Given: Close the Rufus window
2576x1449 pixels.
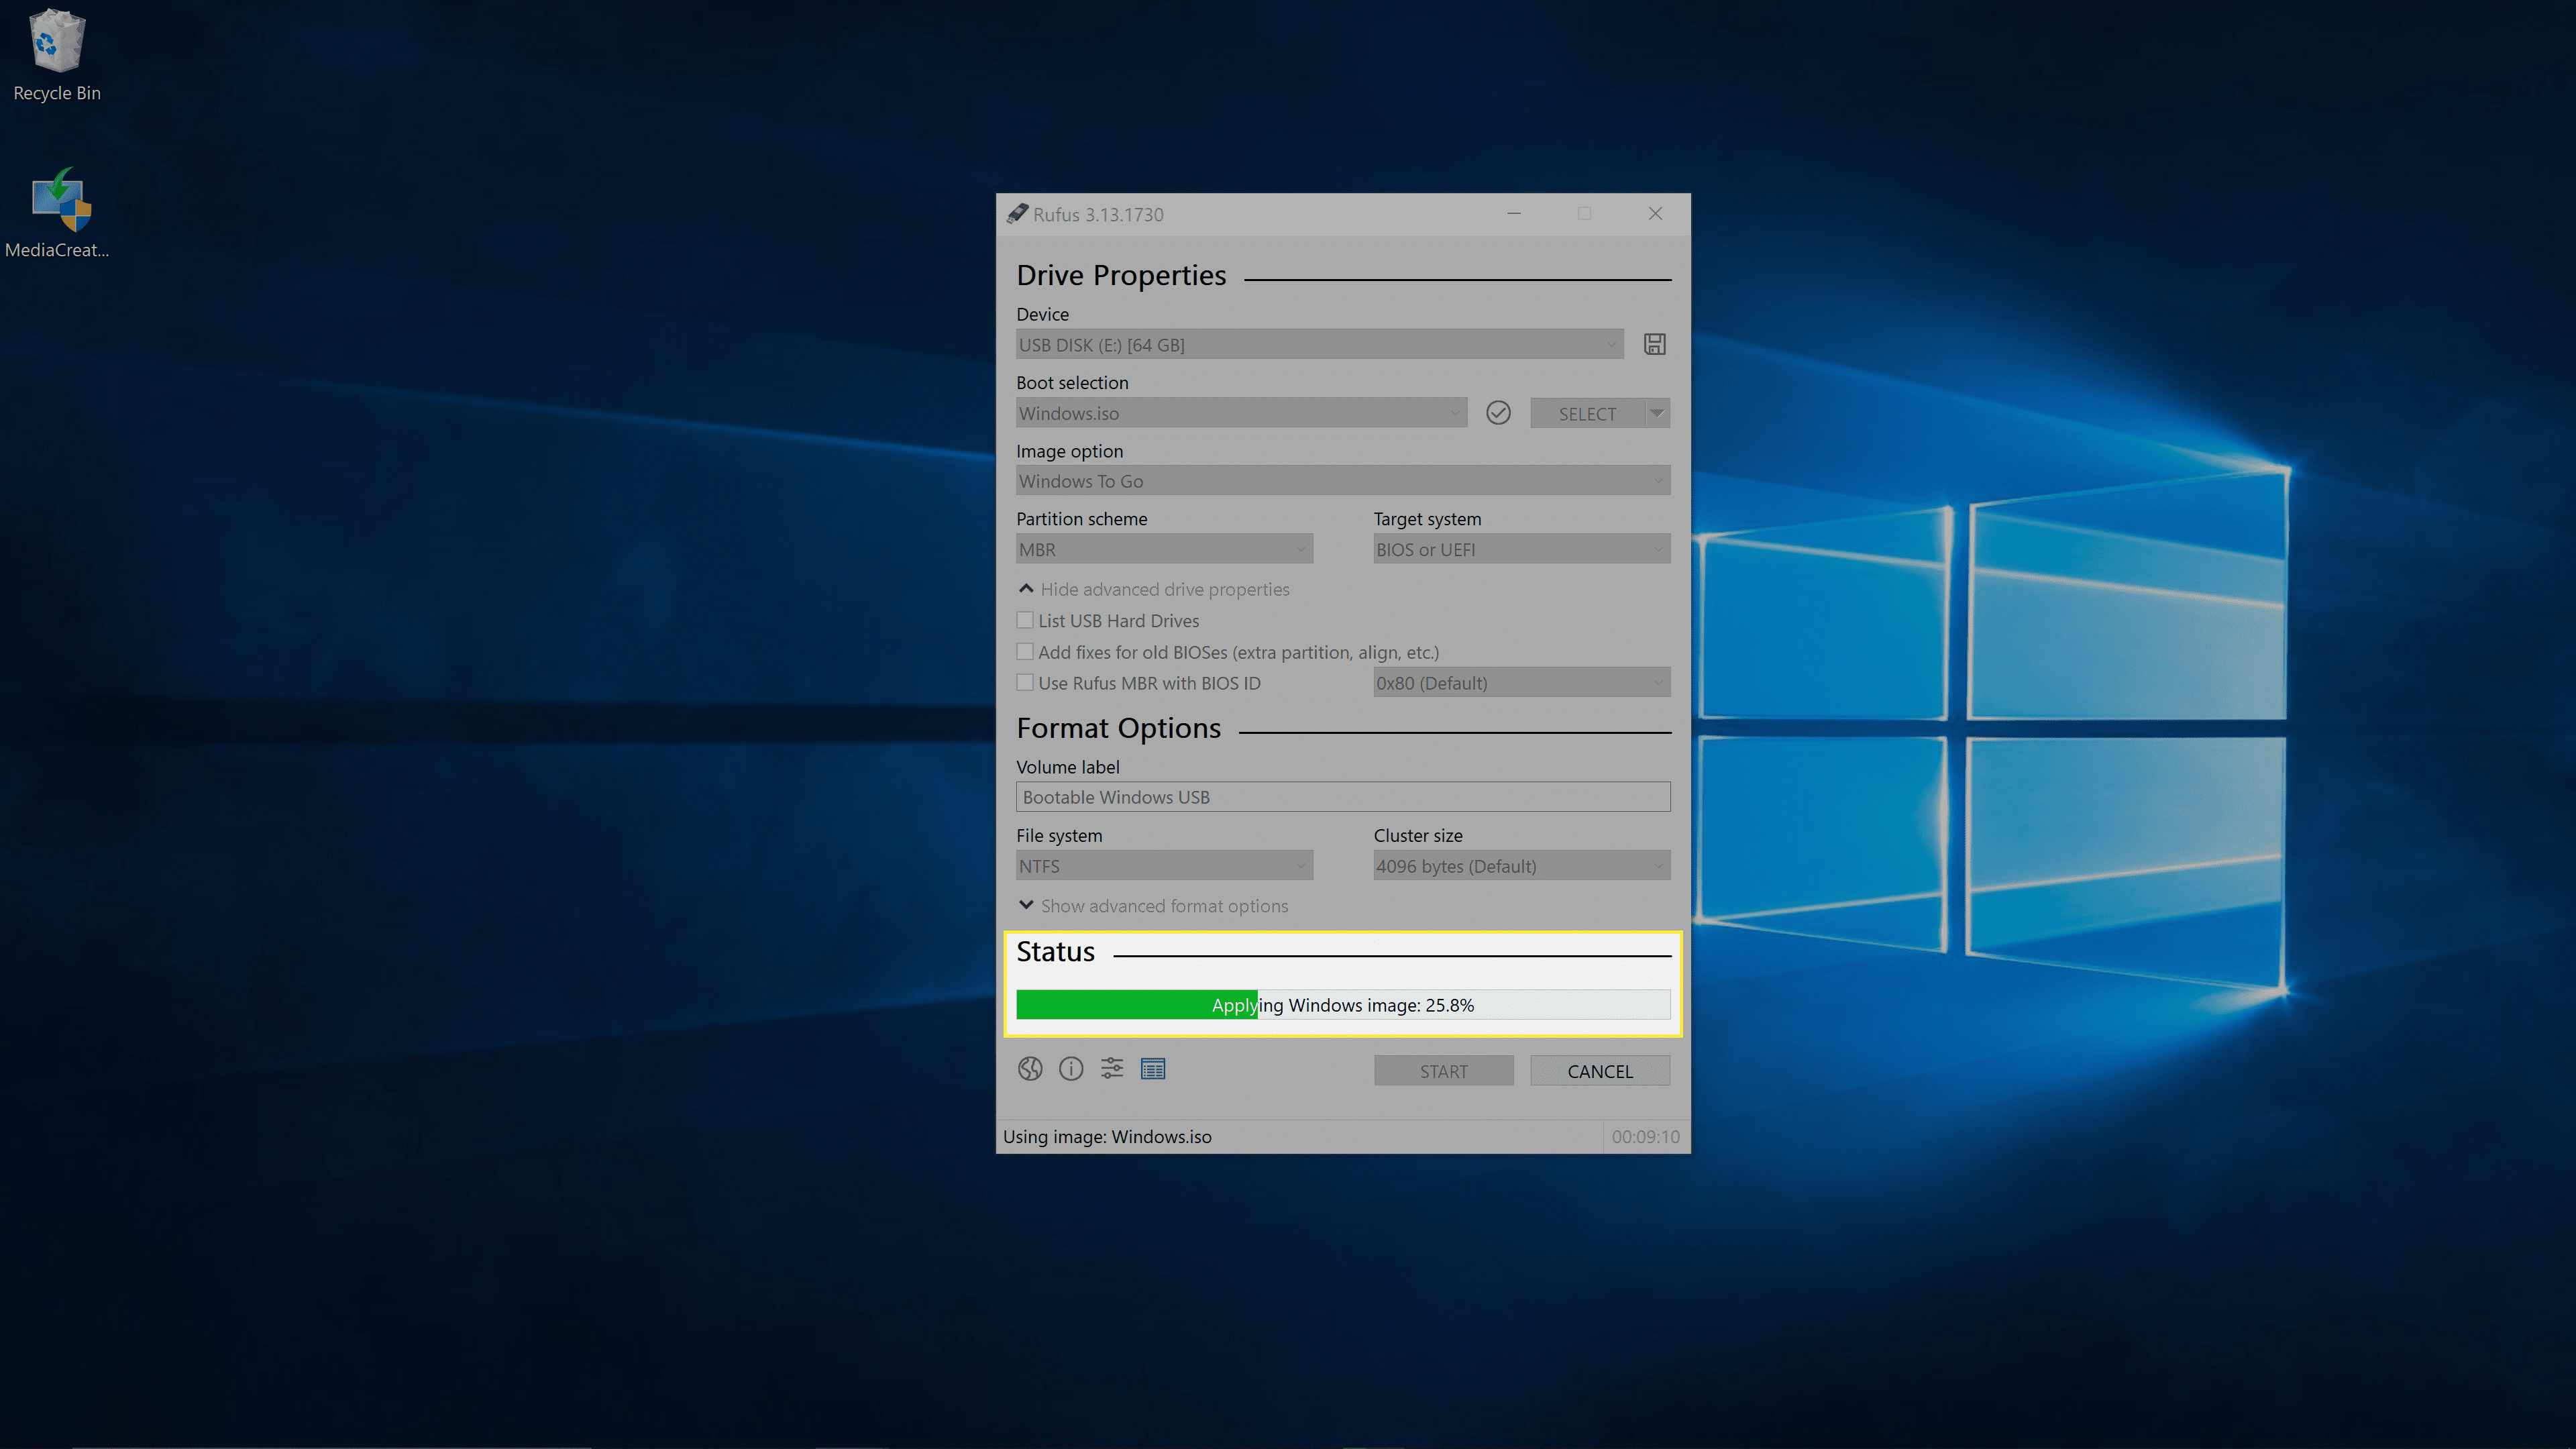Looking at the screenshot, I should click(x=1655, y=214).
